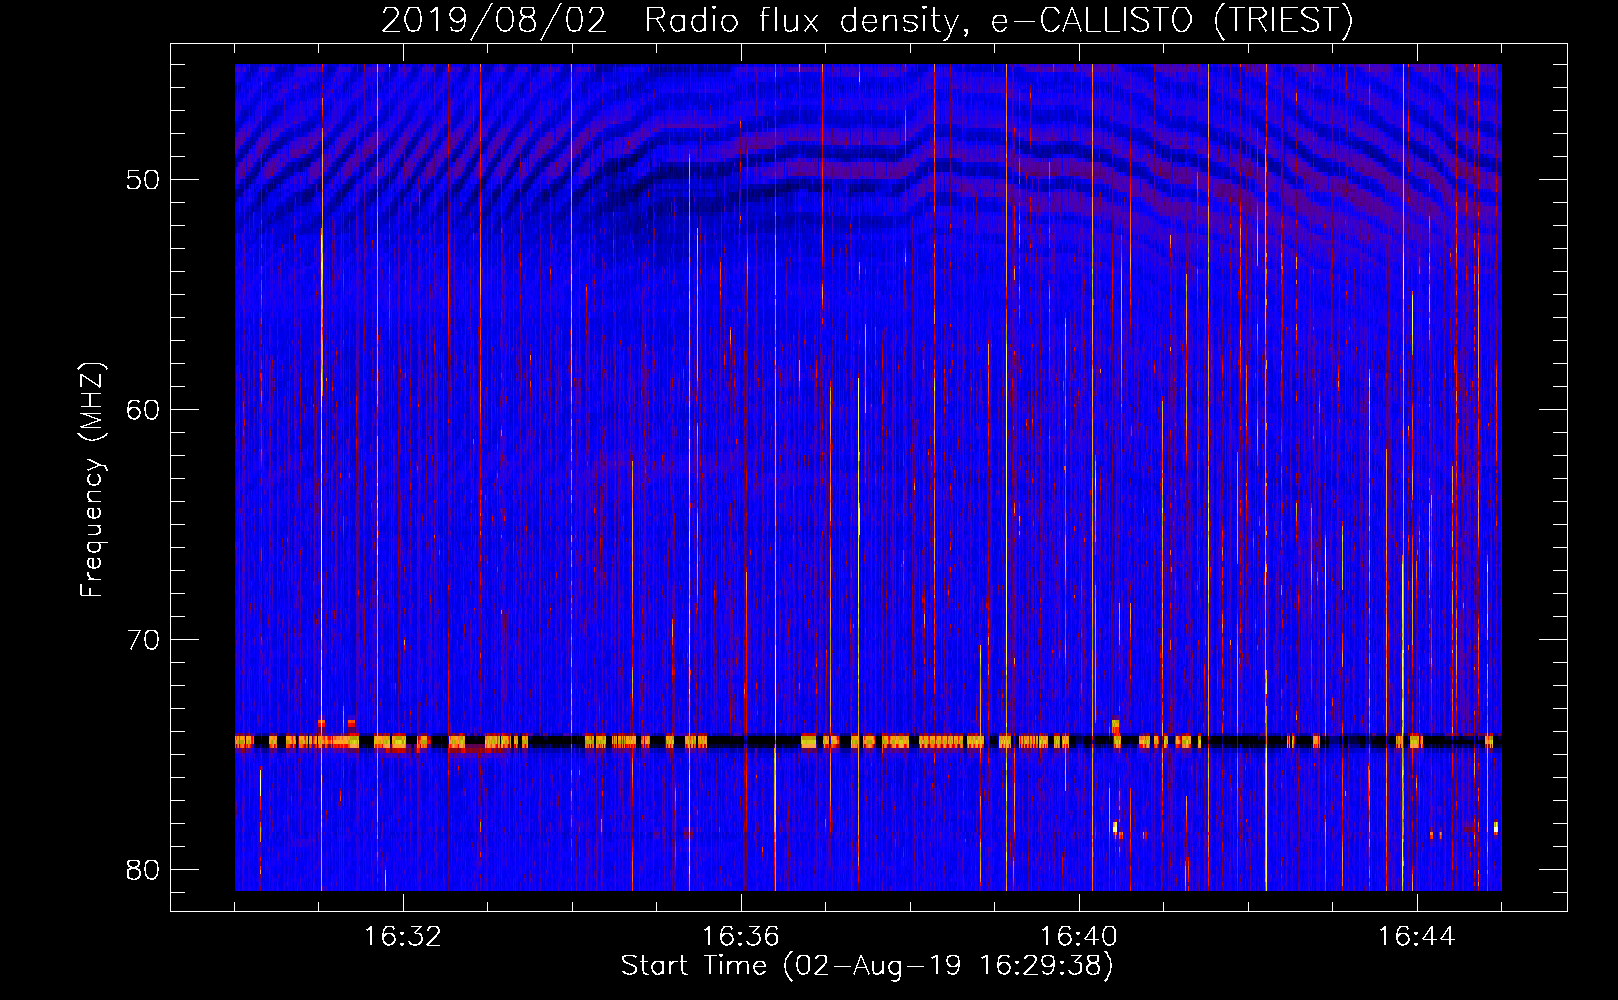
Task: Click the 16:36 time tick label
Action: [741, 937]
